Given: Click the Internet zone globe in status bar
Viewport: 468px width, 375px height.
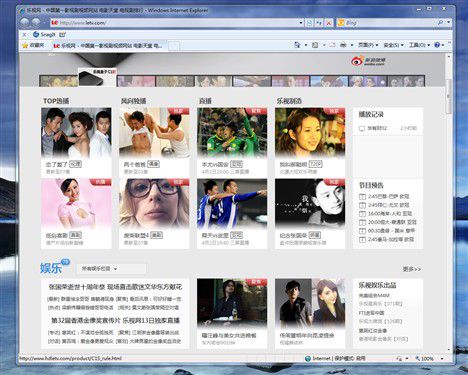Looking at the screenshot, I should [308, 359].
